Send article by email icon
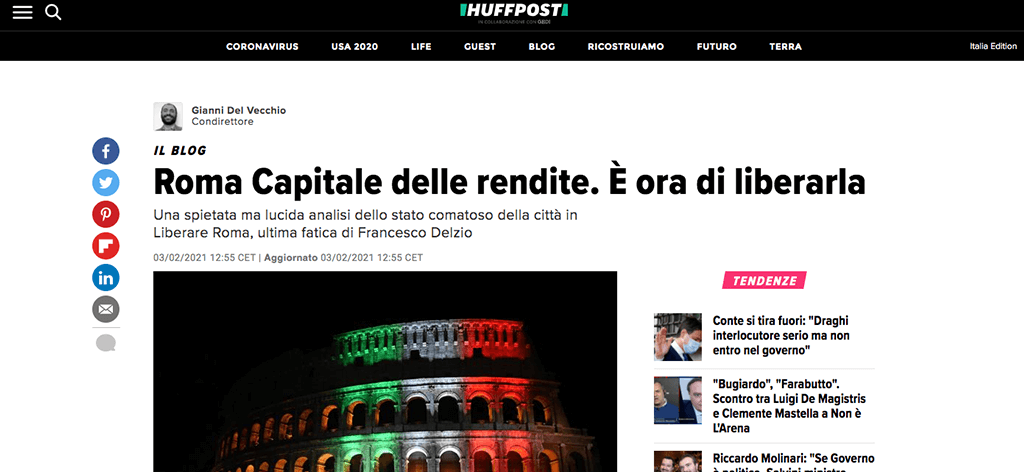The image size is (1024, 472). [x=106, y=309]
